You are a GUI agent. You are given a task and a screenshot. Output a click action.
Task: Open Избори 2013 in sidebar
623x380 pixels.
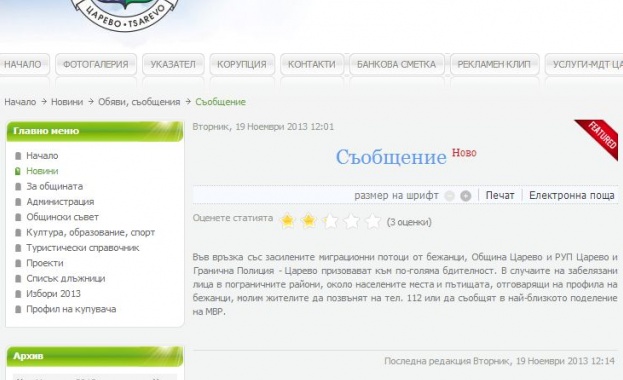tap(53, 294)
